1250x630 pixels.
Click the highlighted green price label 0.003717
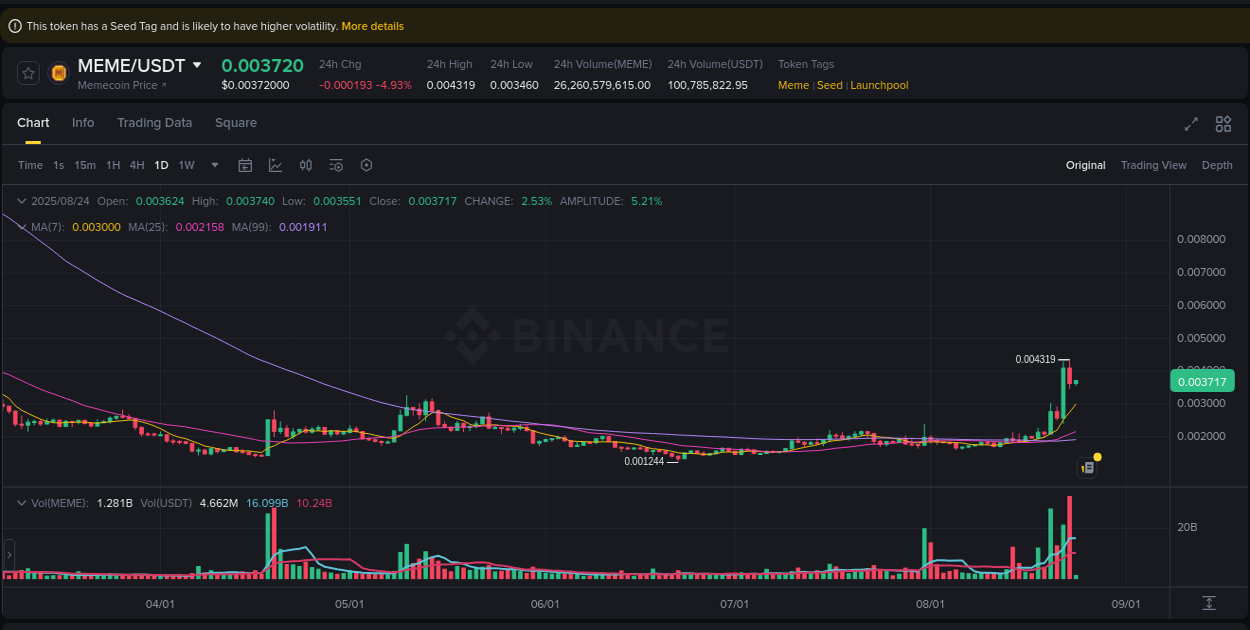pos(1202,381)
